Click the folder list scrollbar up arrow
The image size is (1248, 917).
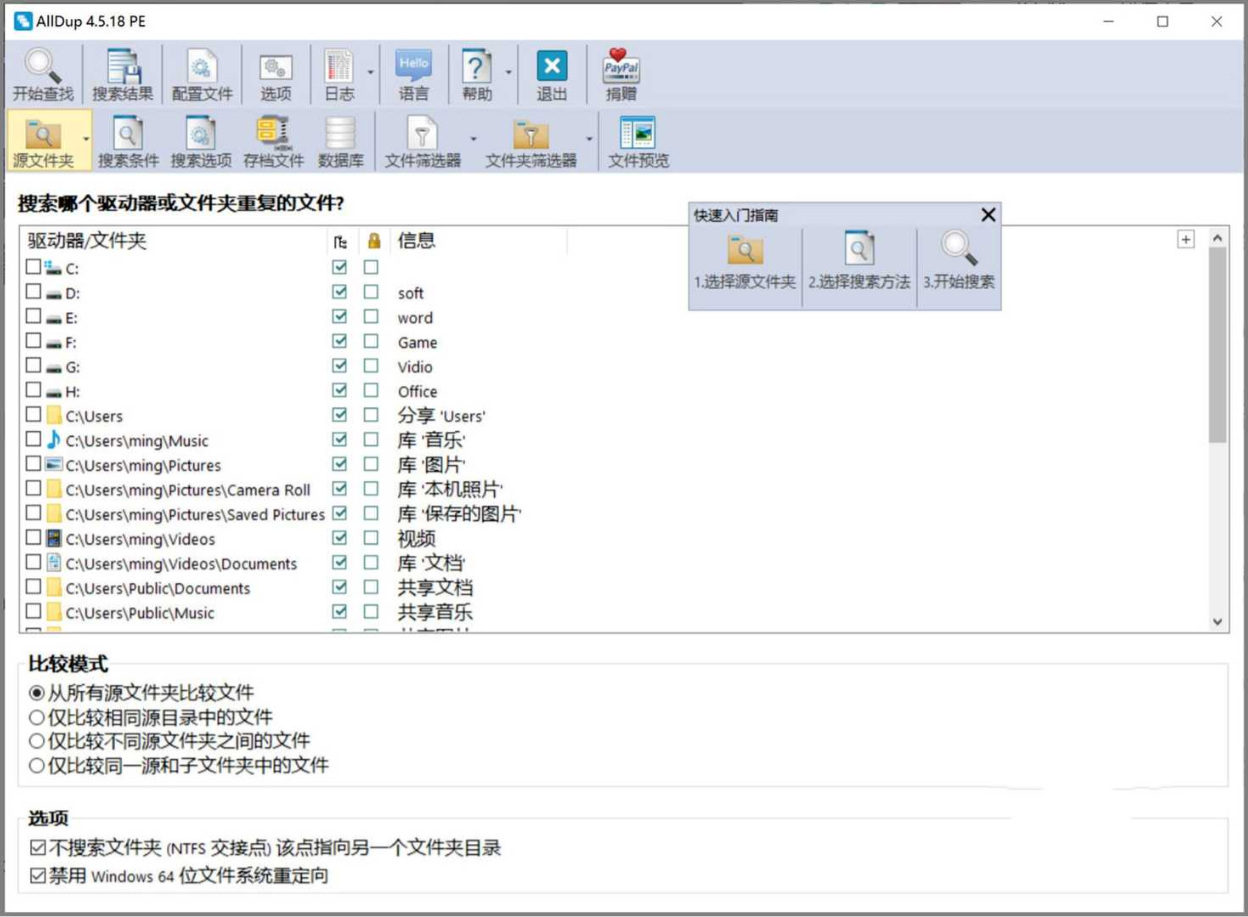pos(1217,238)
